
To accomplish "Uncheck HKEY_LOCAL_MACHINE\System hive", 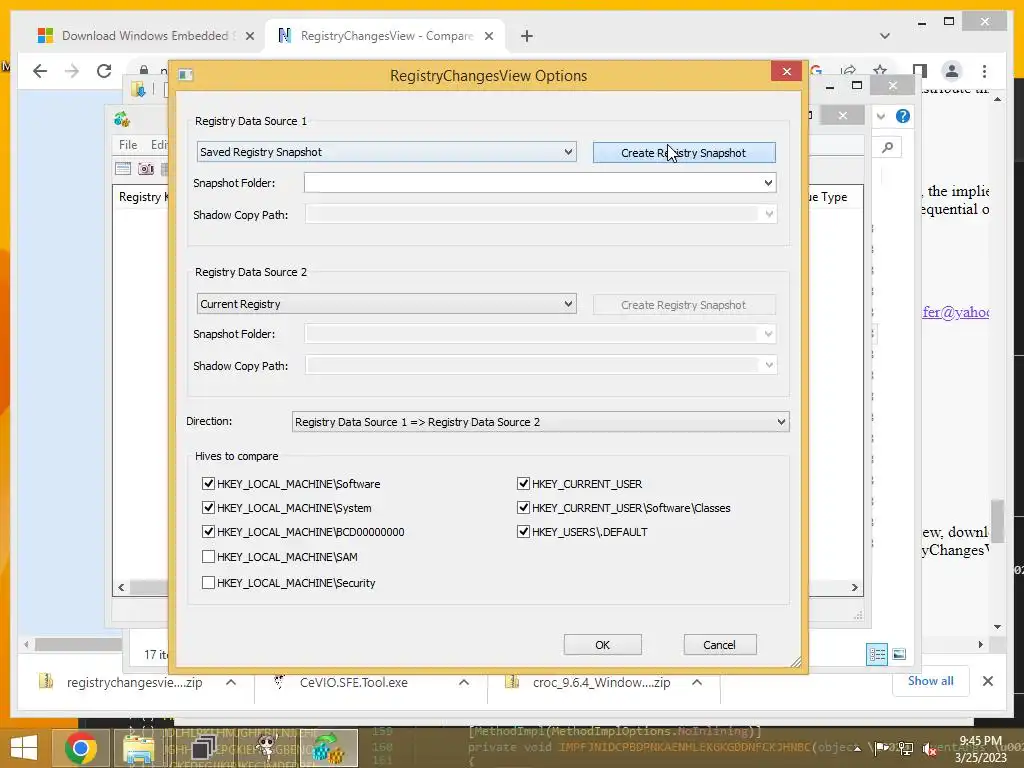I will coord(208,507).
